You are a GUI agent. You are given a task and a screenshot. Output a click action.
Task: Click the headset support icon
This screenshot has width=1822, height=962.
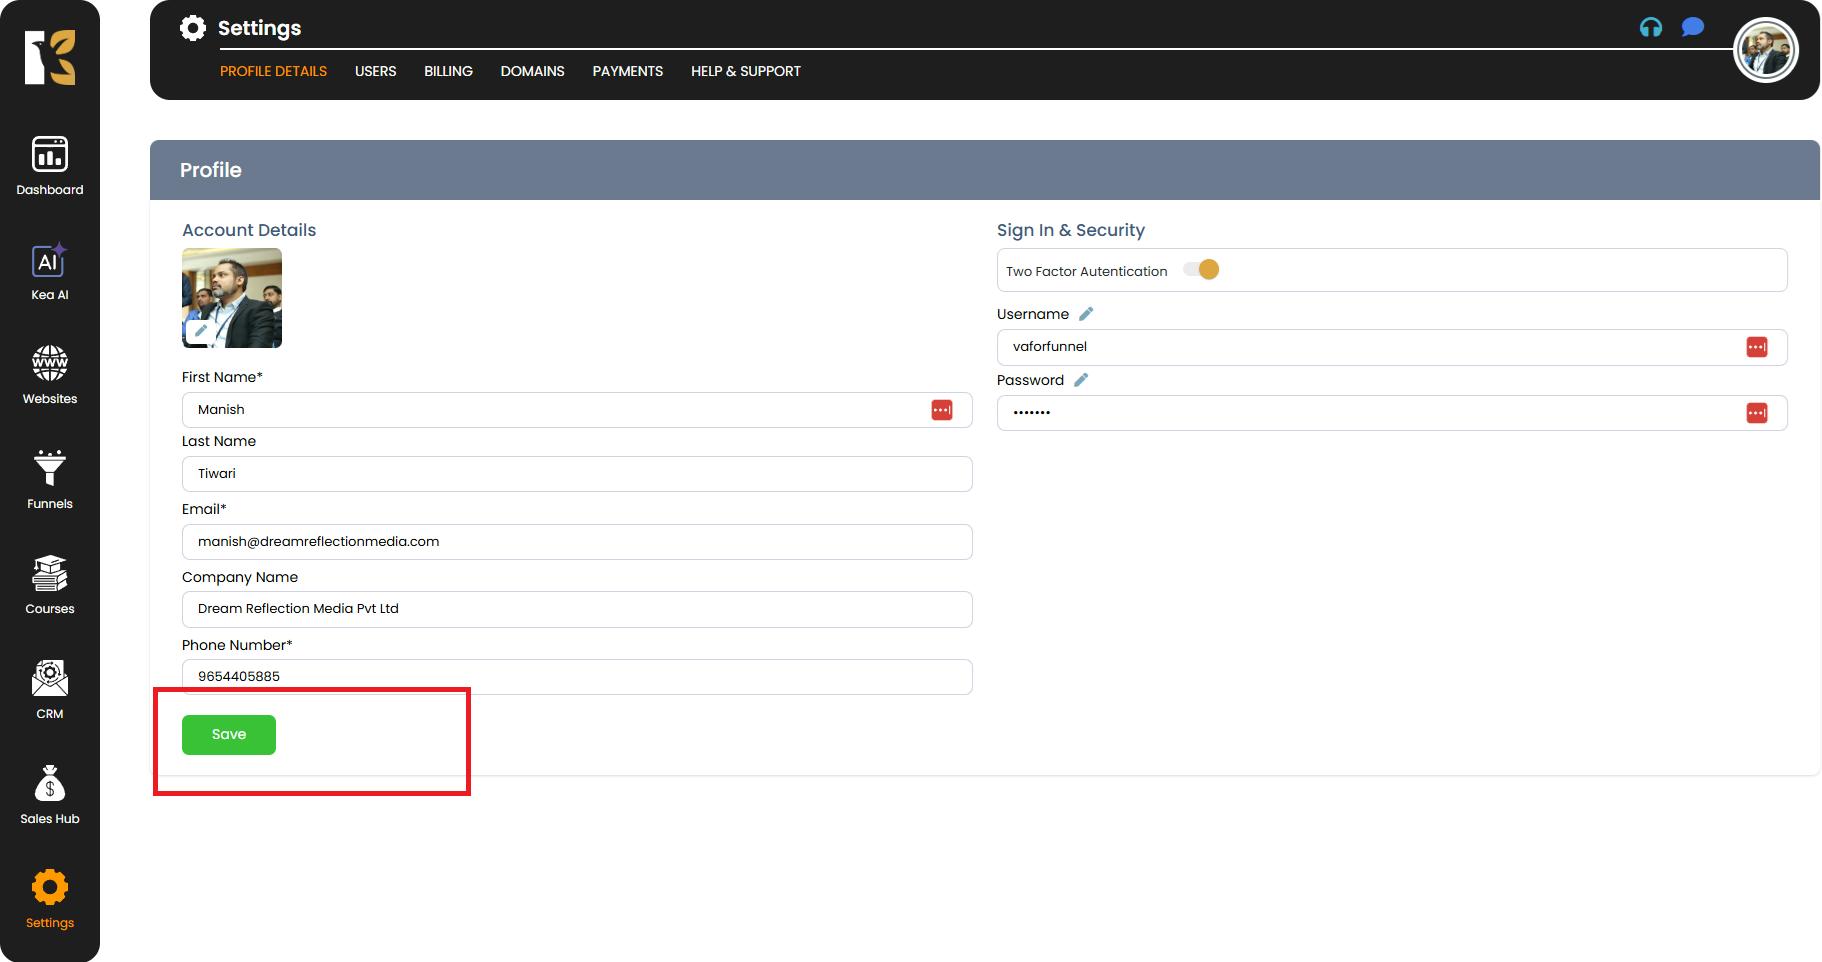1651,28
